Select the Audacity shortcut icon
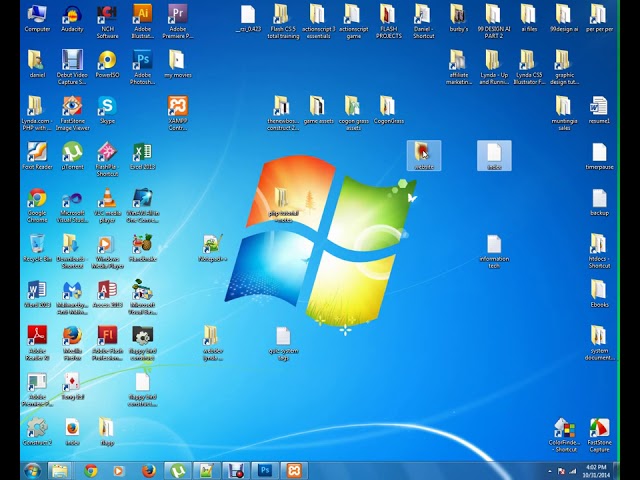 (72, 19)
